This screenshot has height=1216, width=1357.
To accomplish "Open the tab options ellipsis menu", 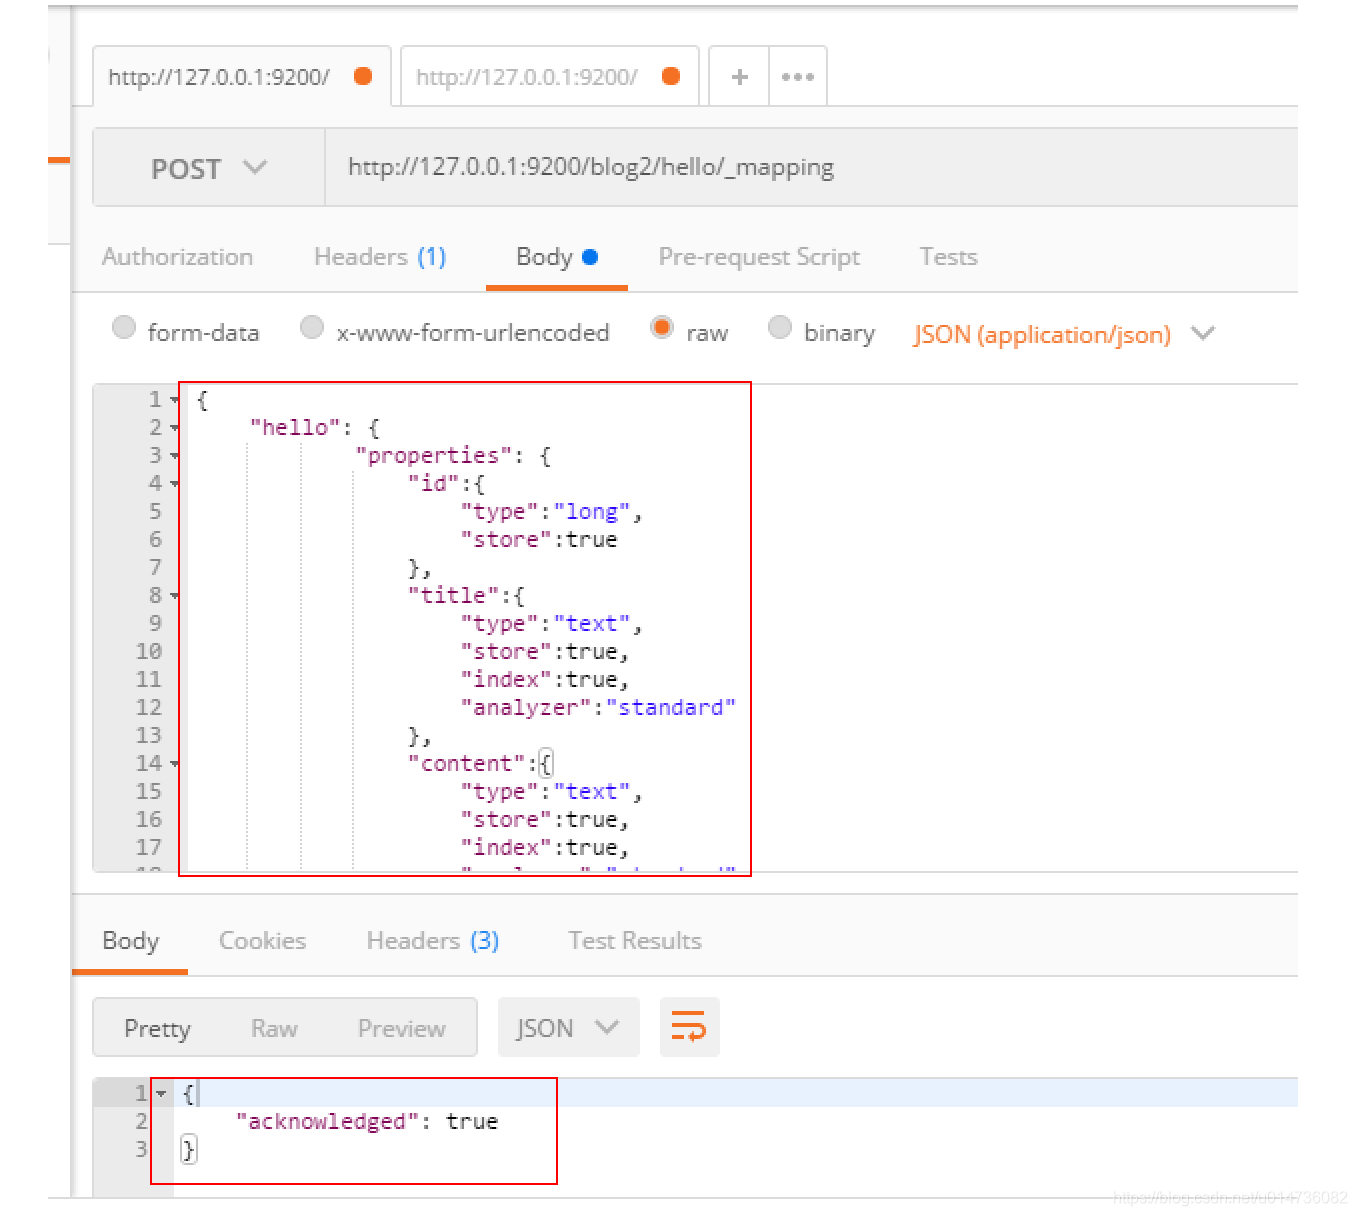I will (798, 77).
